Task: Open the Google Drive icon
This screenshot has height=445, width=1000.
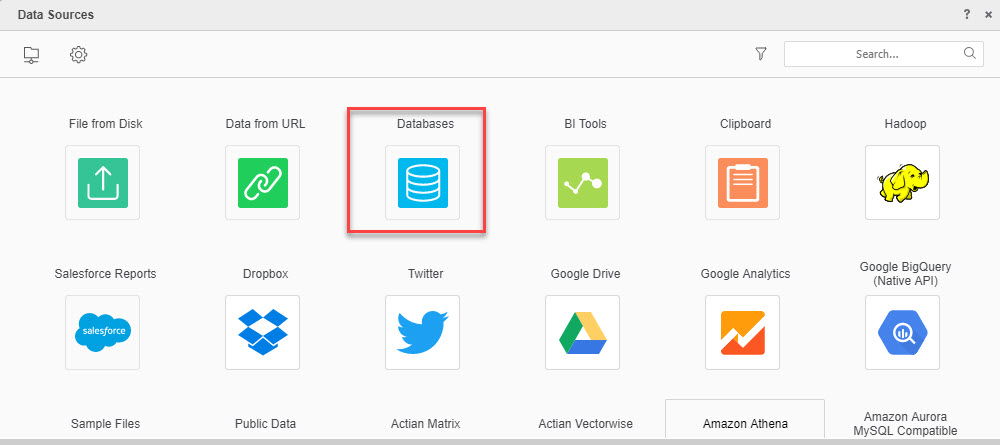Action: coord(583,332)
